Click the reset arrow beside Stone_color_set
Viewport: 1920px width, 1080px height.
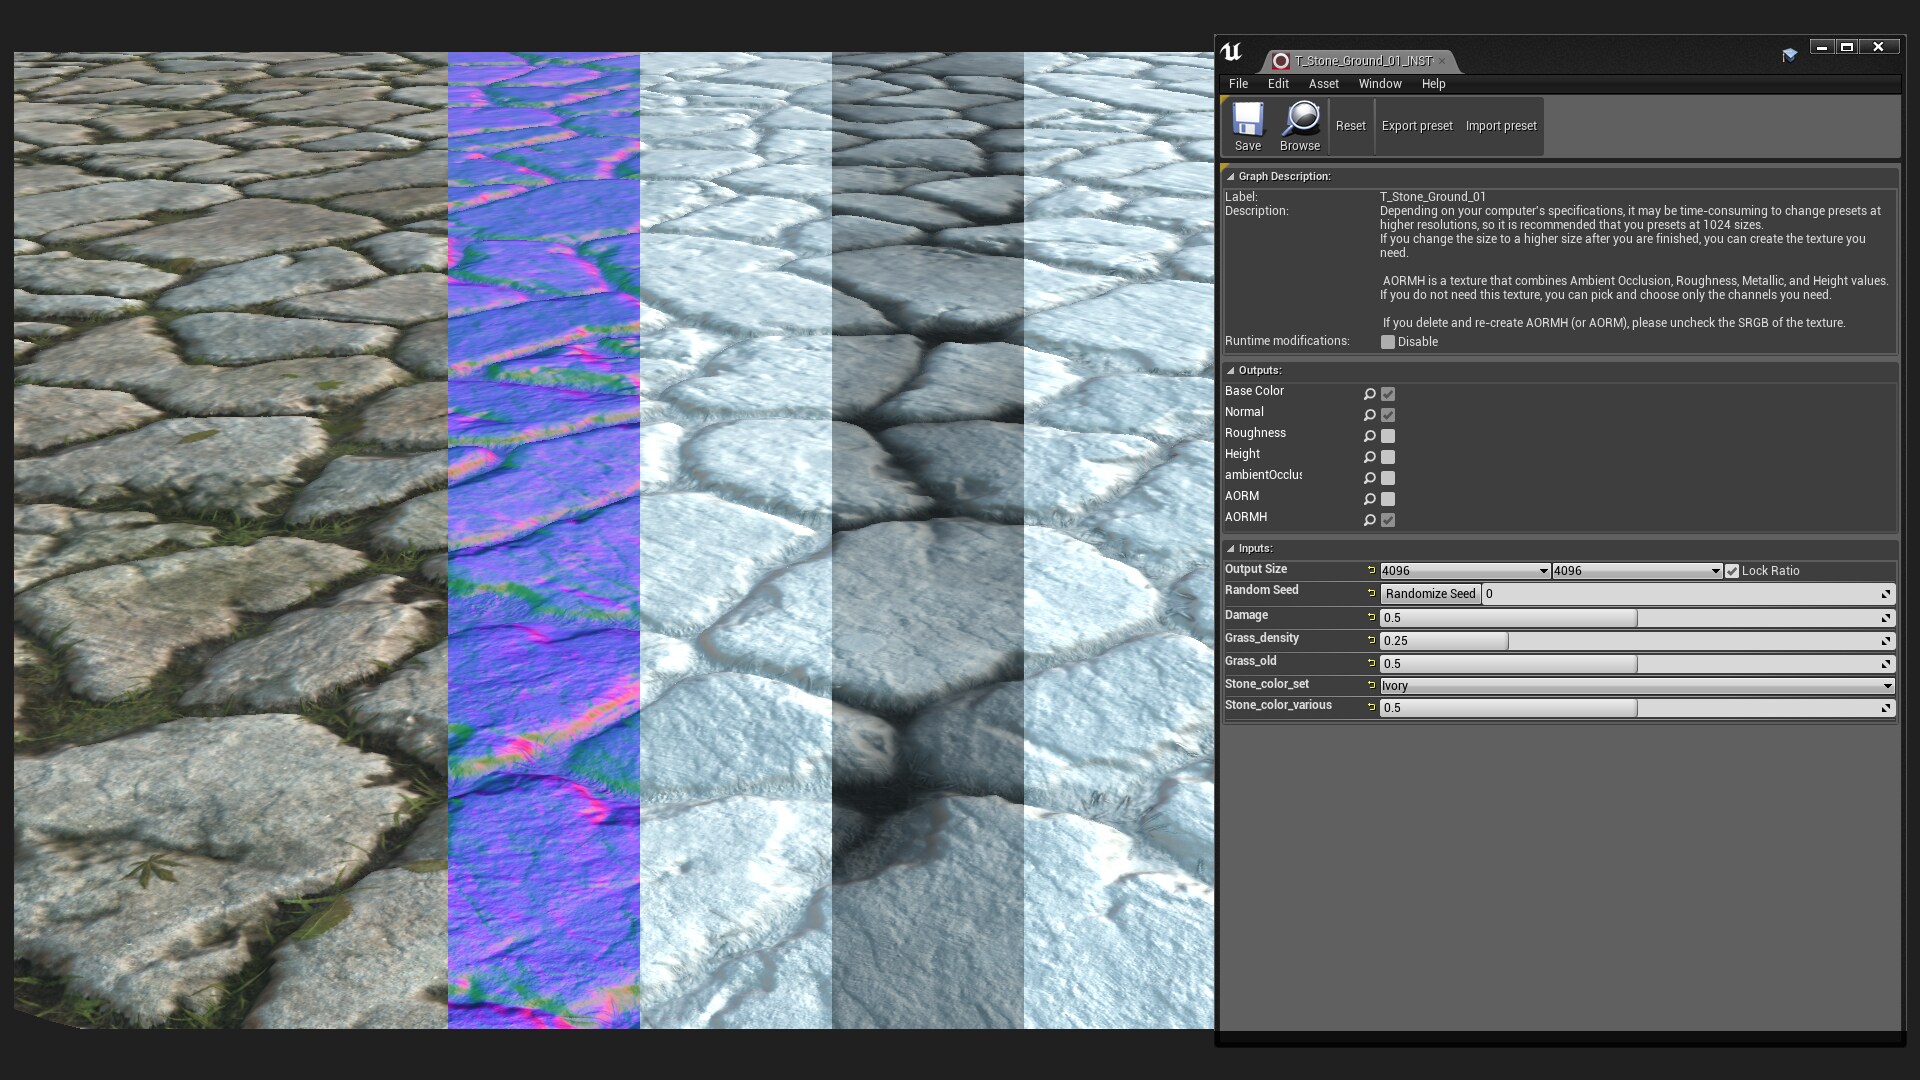click(x=1371, y=685)
